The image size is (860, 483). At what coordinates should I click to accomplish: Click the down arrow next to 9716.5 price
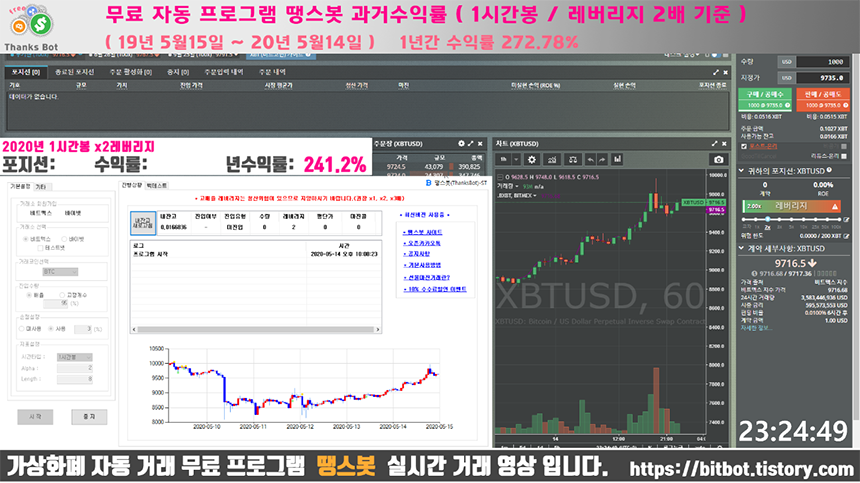point(812,264)
